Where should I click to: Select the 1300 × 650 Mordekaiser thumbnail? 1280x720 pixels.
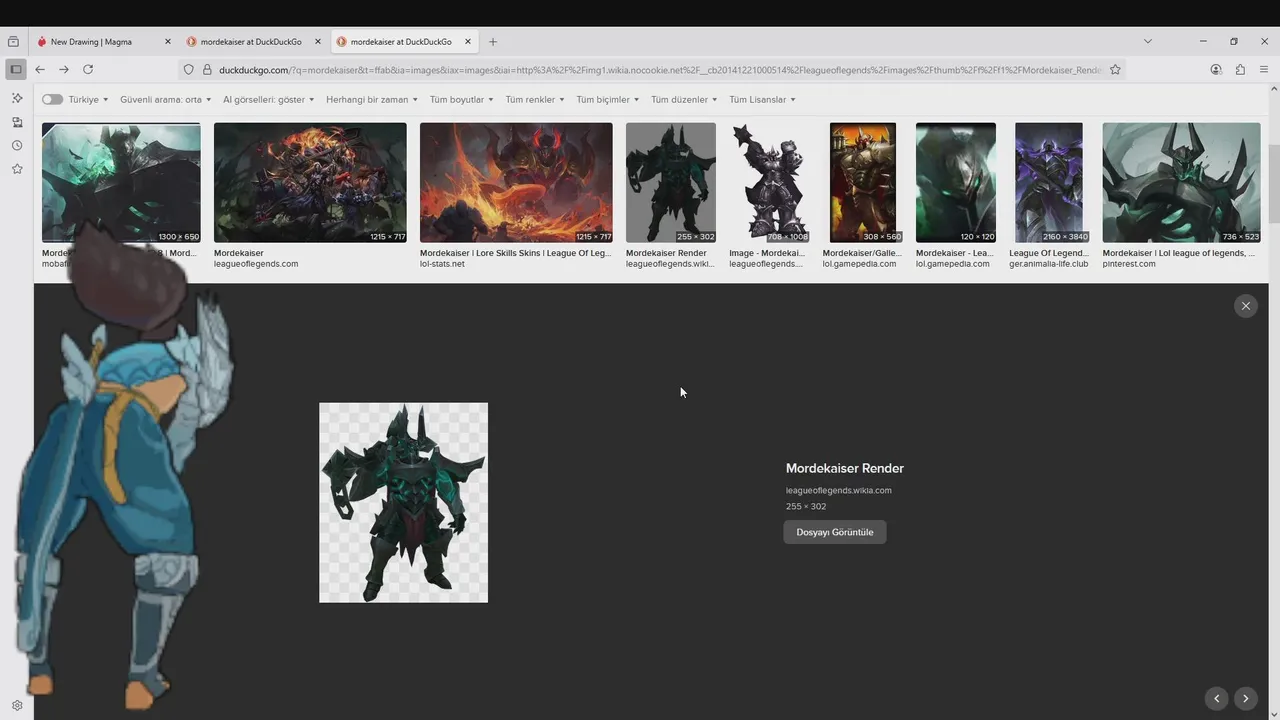(x=121, y=183)
